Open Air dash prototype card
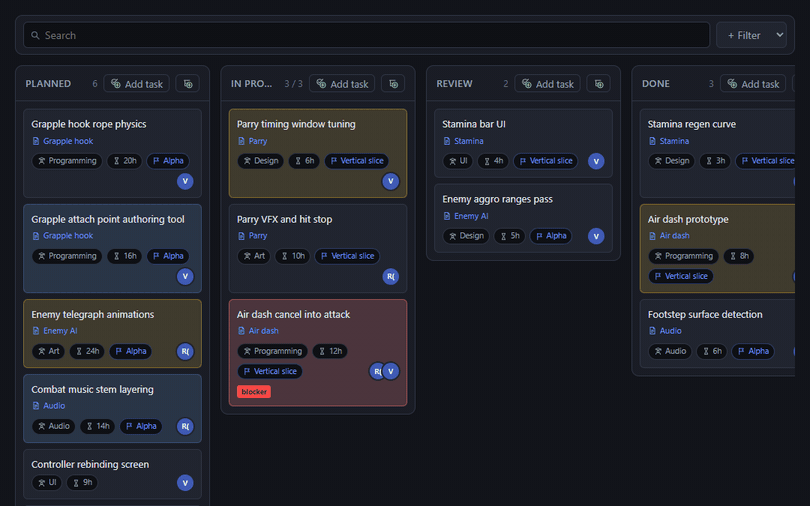This screenshot has height=506, width=810. (718, 248)
